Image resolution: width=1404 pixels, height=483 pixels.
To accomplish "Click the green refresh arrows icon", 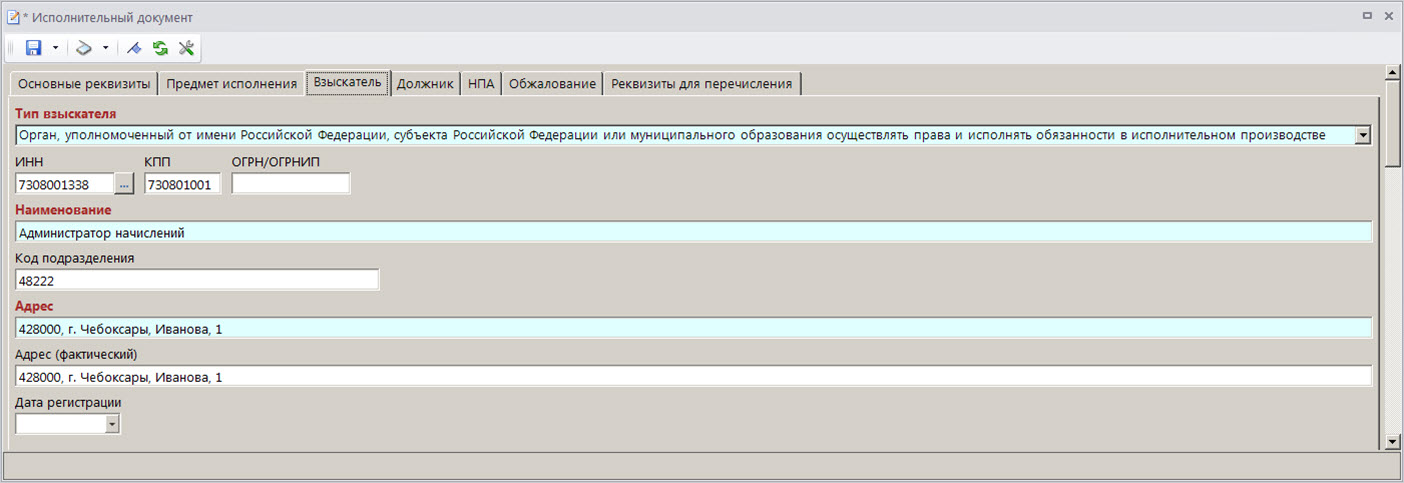I will (160, 48).
